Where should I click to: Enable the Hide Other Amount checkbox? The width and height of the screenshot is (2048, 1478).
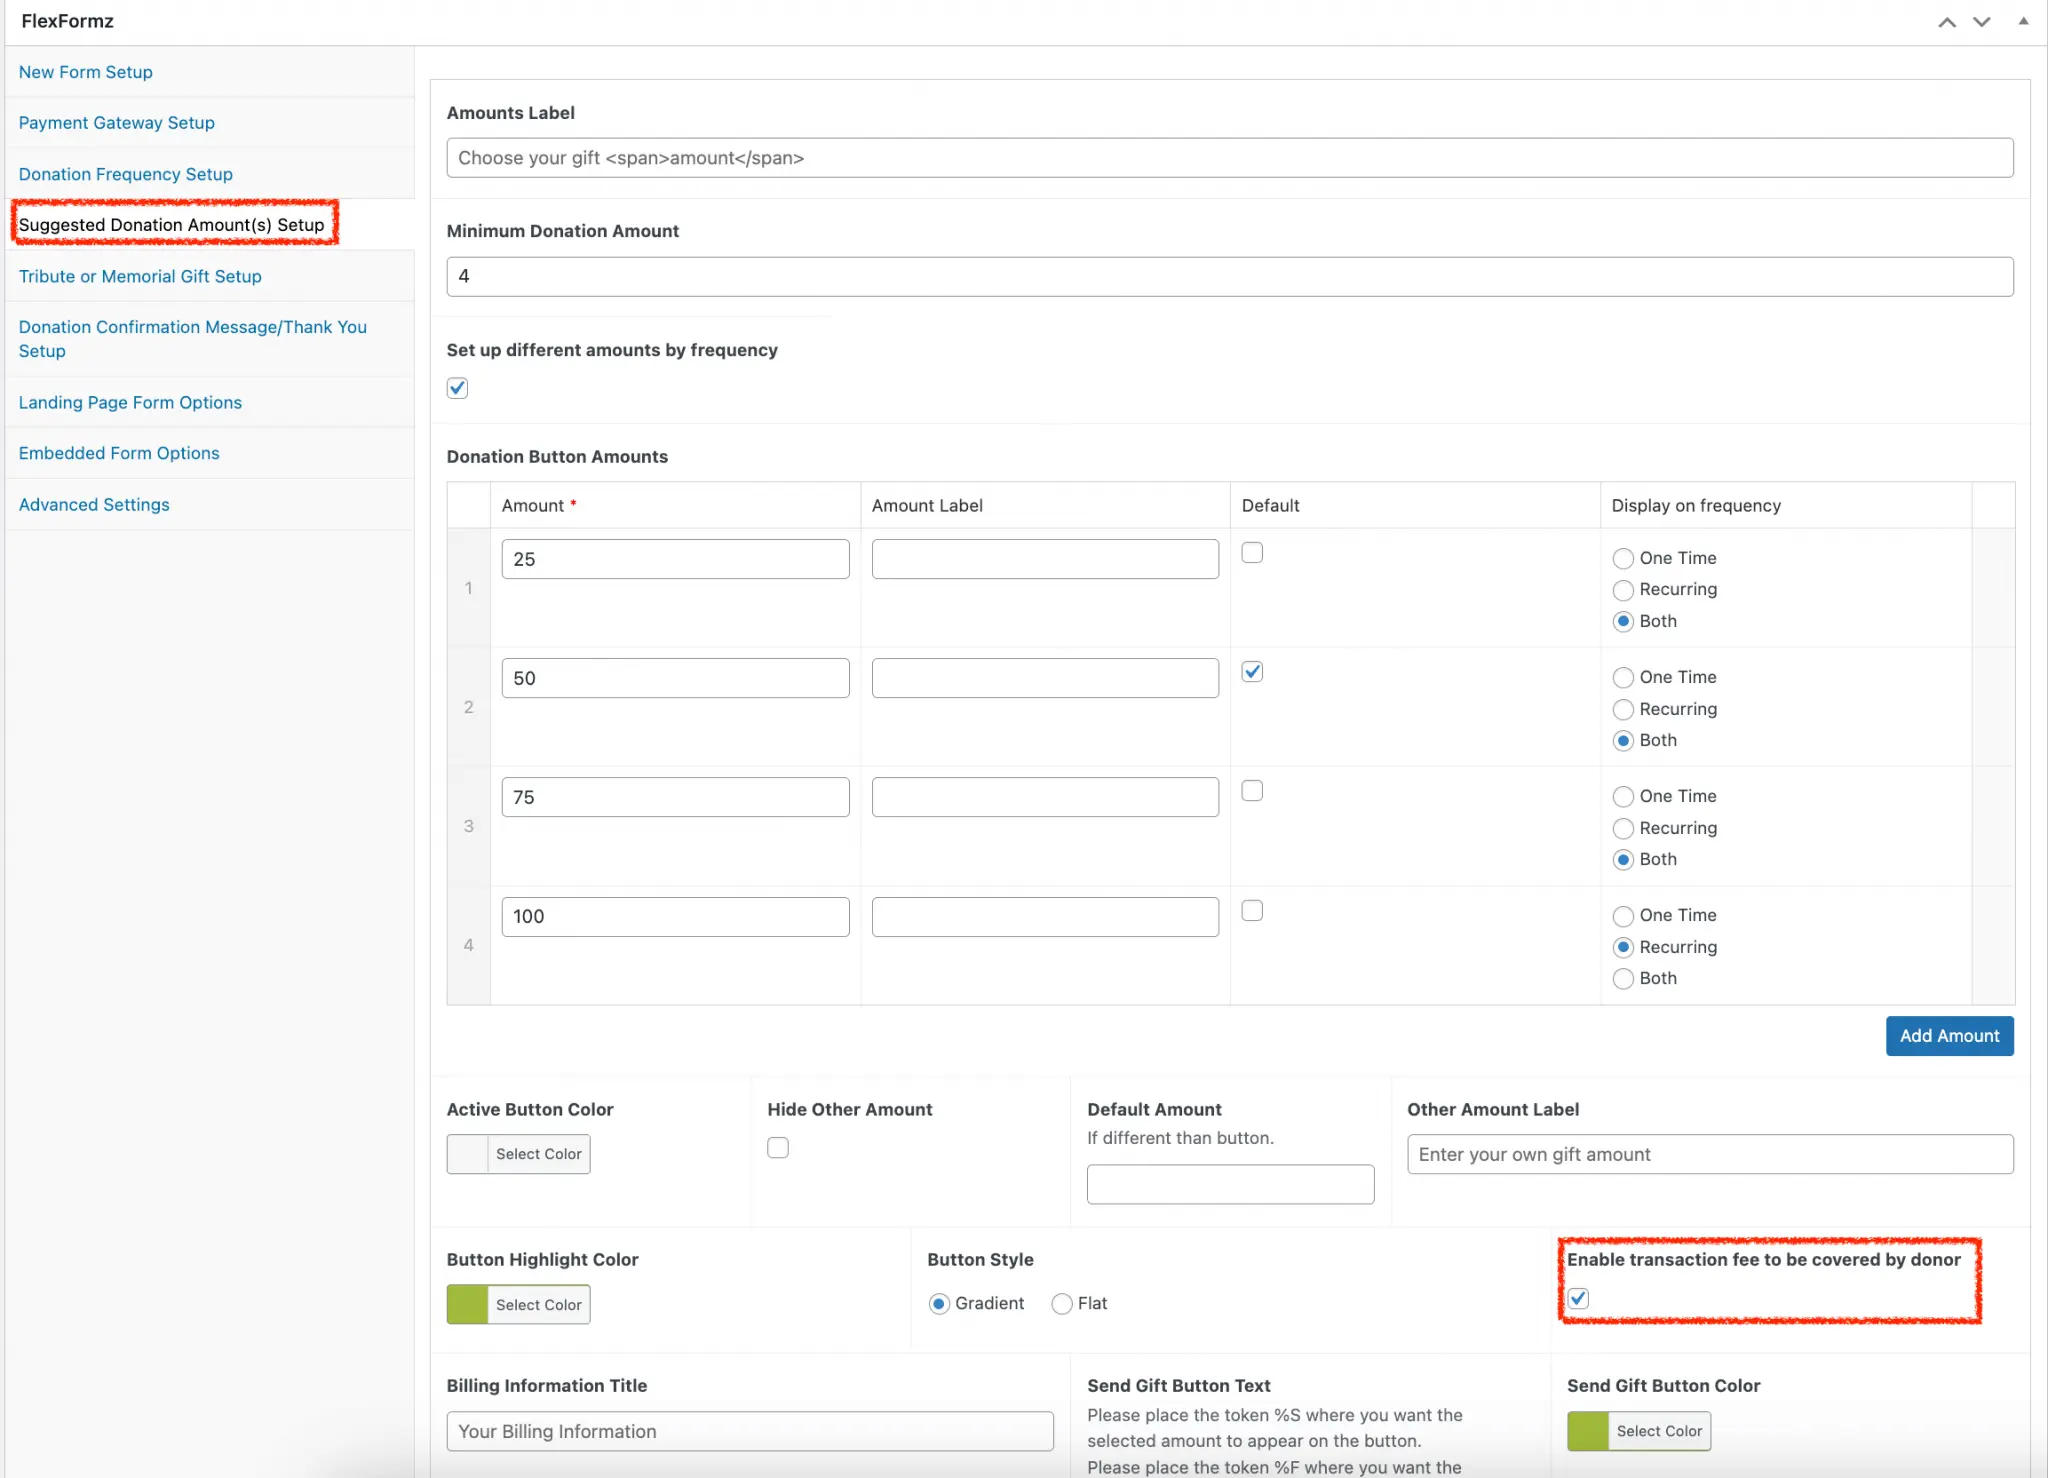(778, 1148)
